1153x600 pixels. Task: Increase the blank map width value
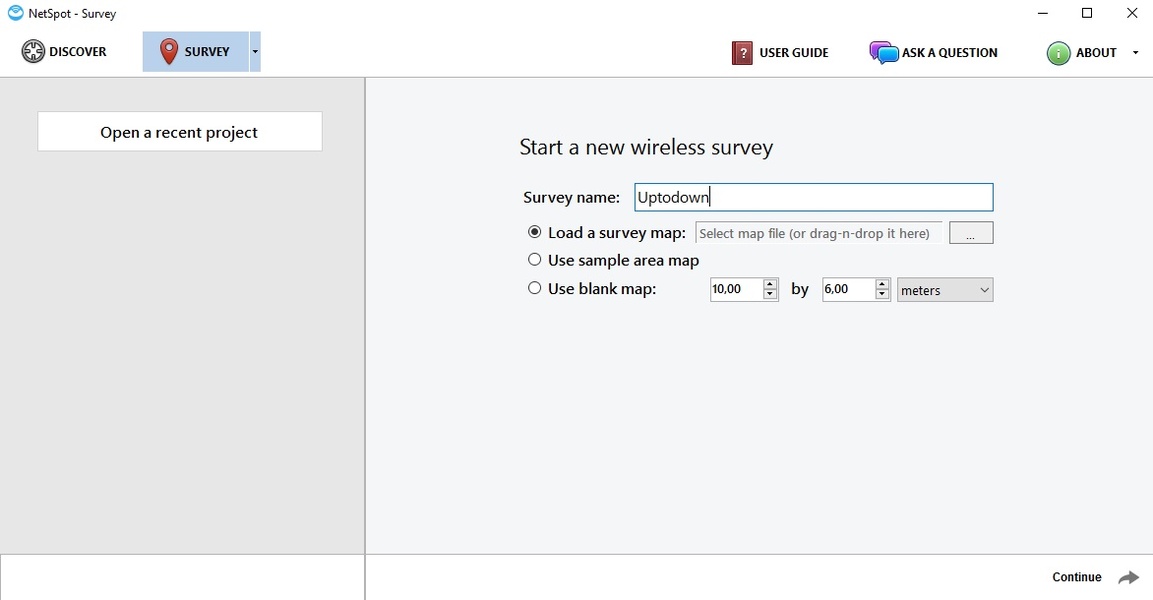(770, 284)
